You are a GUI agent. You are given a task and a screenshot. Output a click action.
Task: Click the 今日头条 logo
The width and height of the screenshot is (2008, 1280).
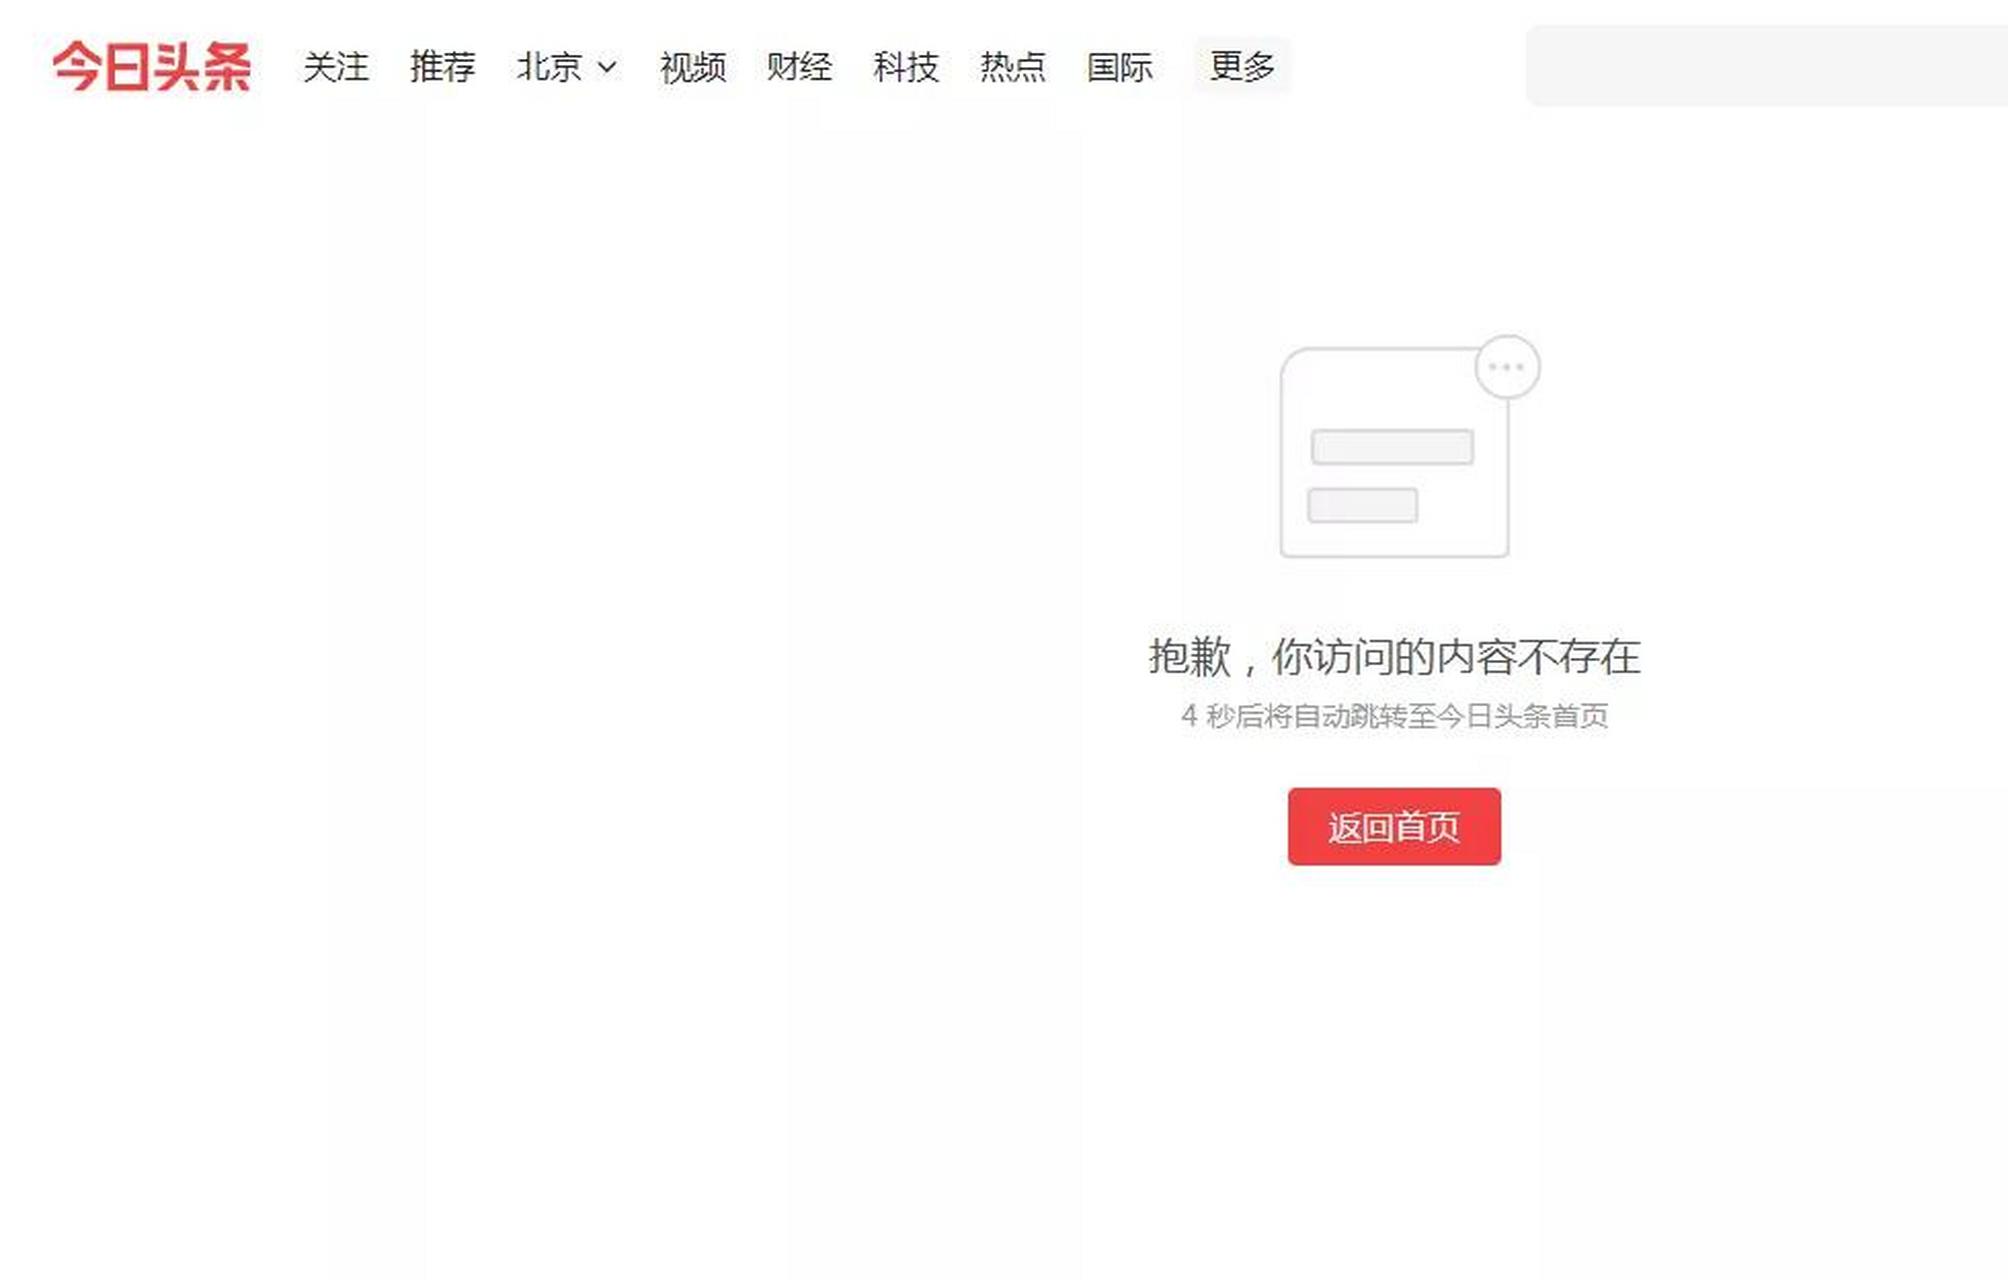[x=151, y=67]
